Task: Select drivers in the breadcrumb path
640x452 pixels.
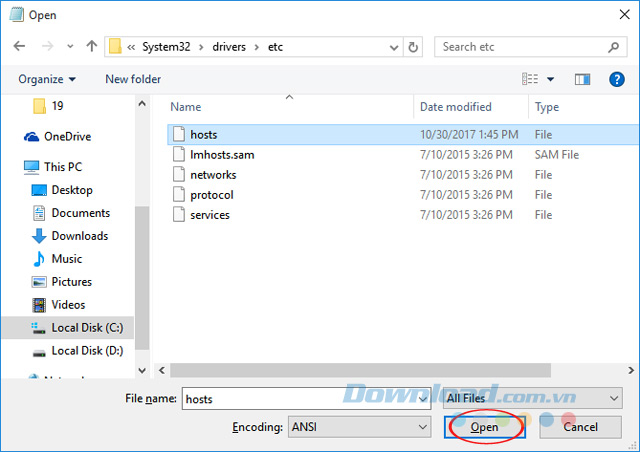Action: pos(229,47)
